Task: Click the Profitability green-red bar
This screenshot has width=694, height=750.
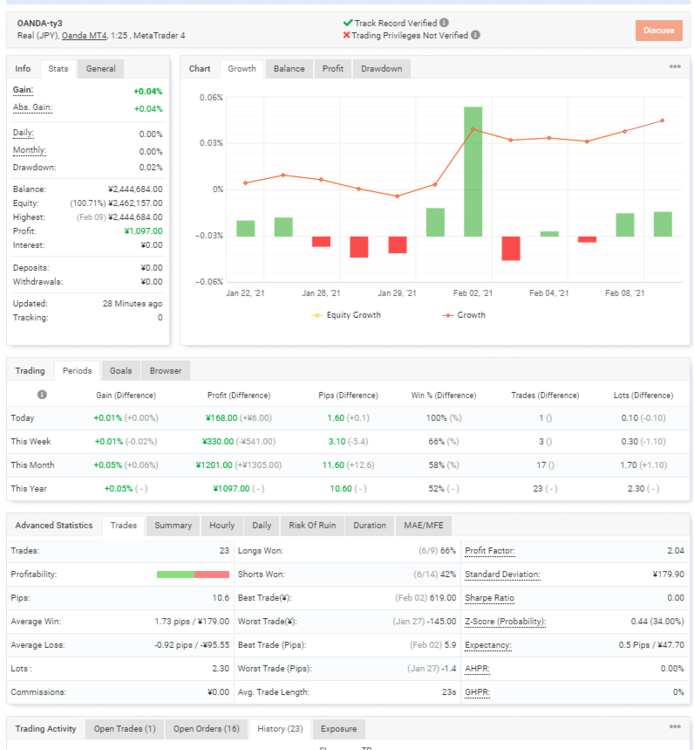Action: pyautogui.click(x=193, y=574)
